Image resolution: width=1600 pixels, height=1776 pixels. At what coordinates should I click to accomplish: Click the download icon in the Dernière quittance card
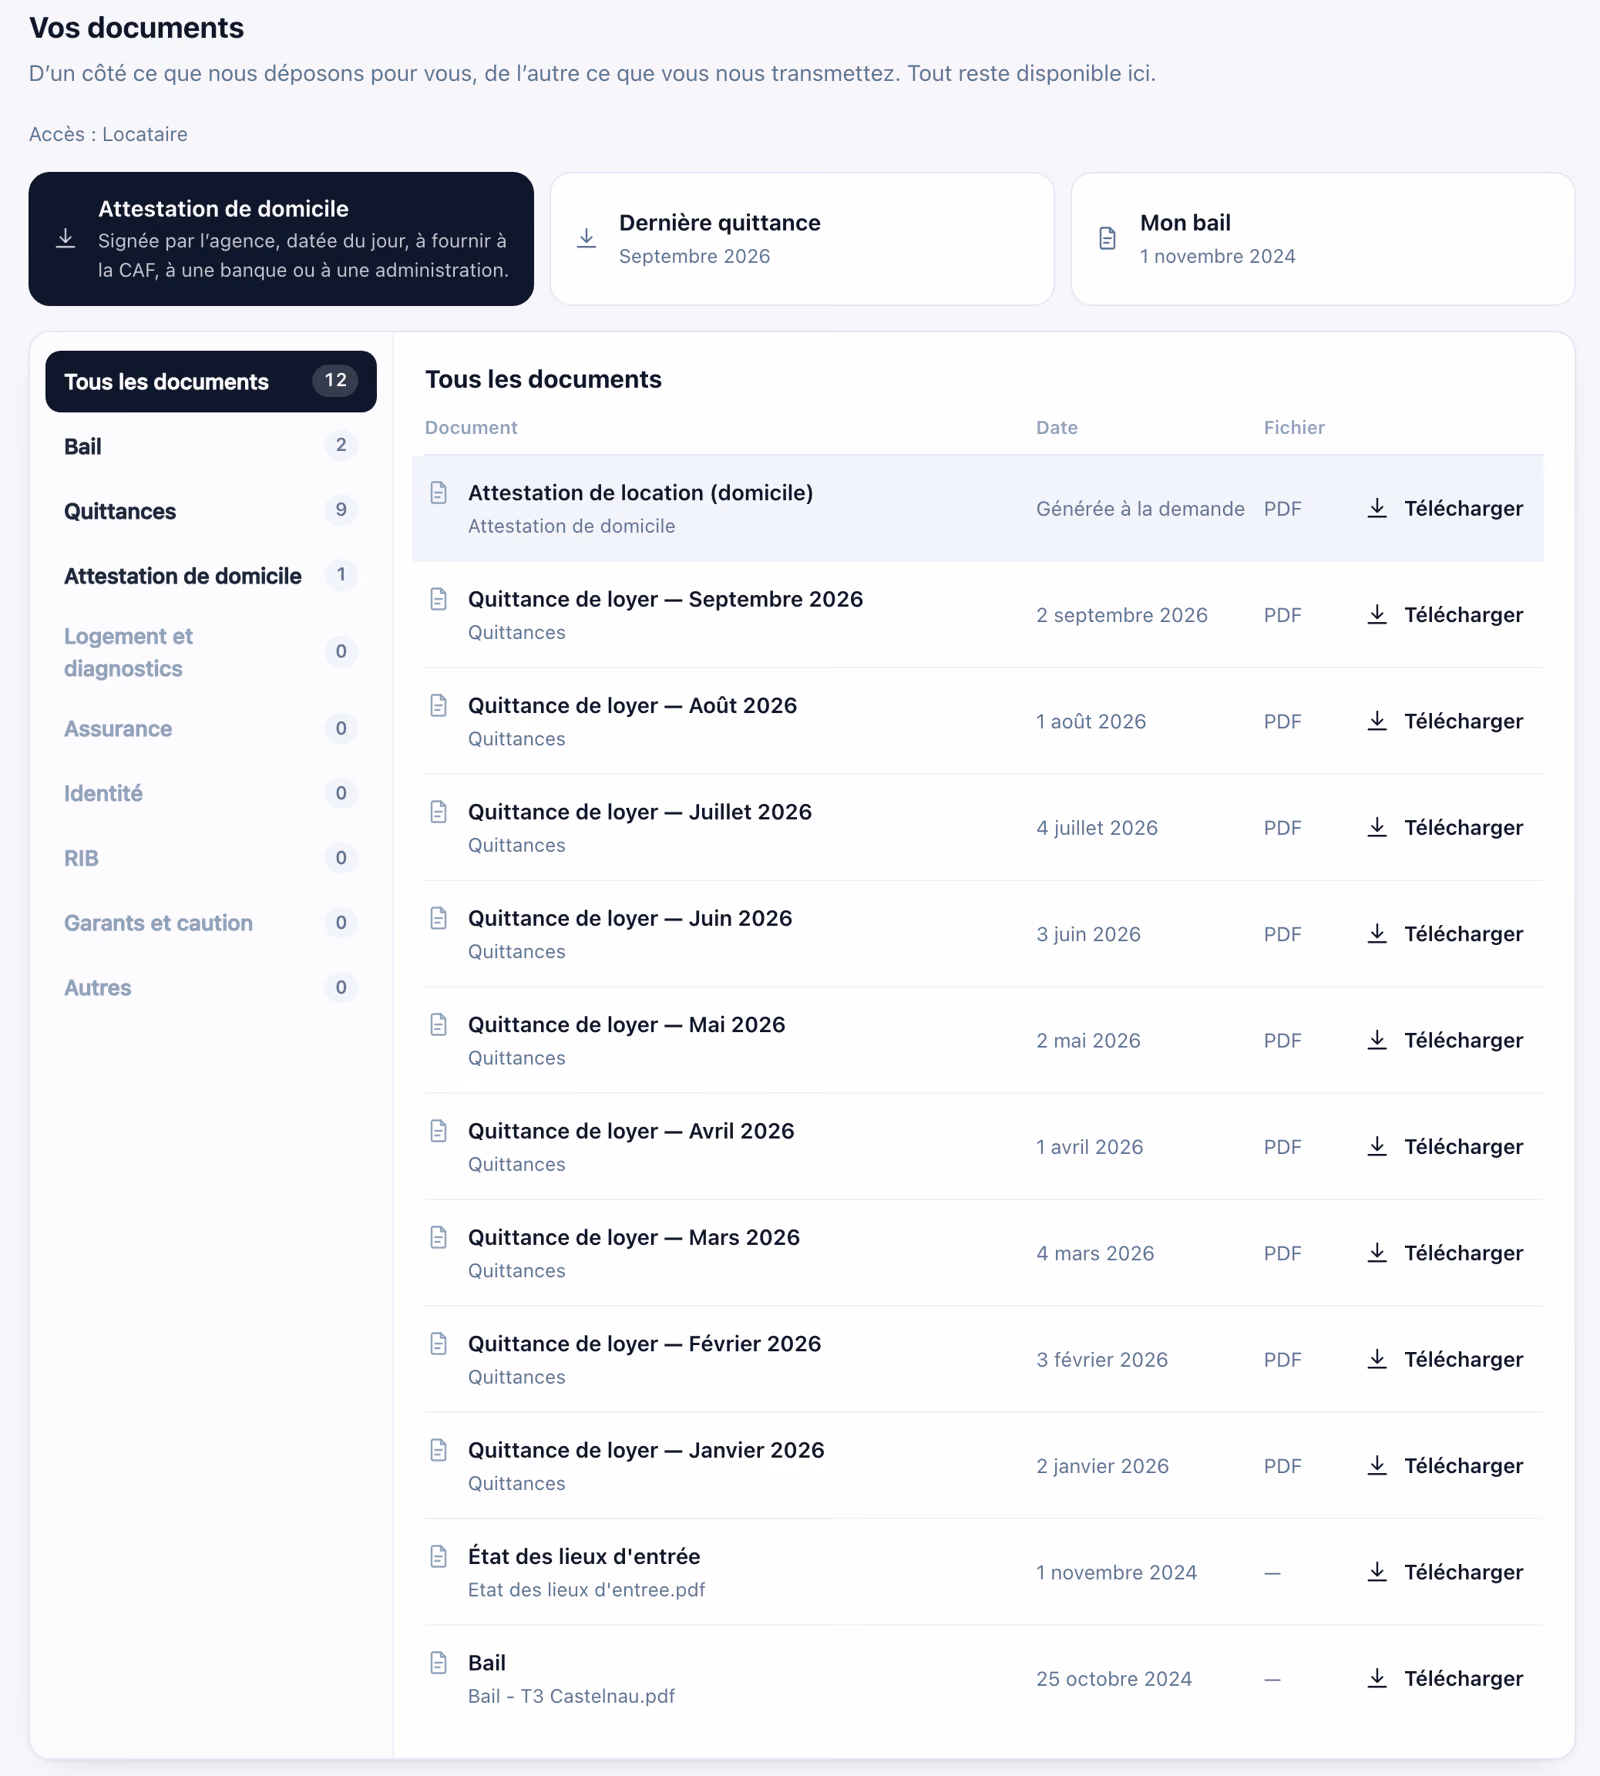pyautogui.click(x=587, y=239)
